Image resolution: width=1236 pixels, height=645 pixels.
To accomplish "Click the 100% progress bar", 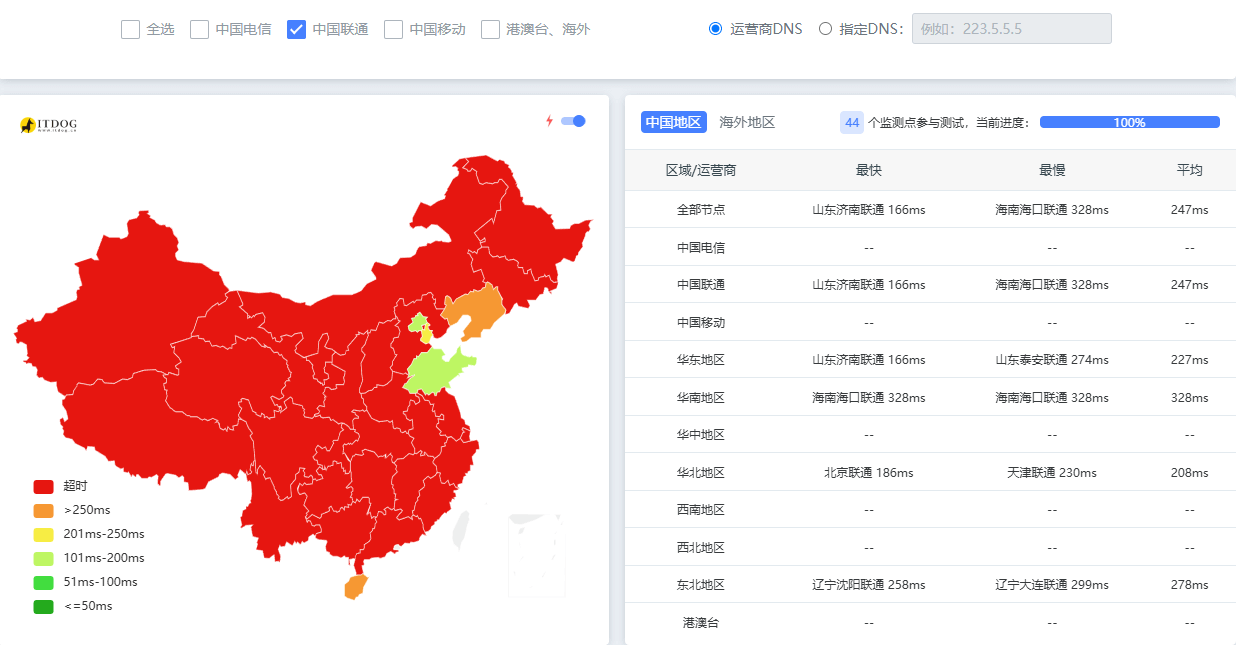I will 1129,122.
